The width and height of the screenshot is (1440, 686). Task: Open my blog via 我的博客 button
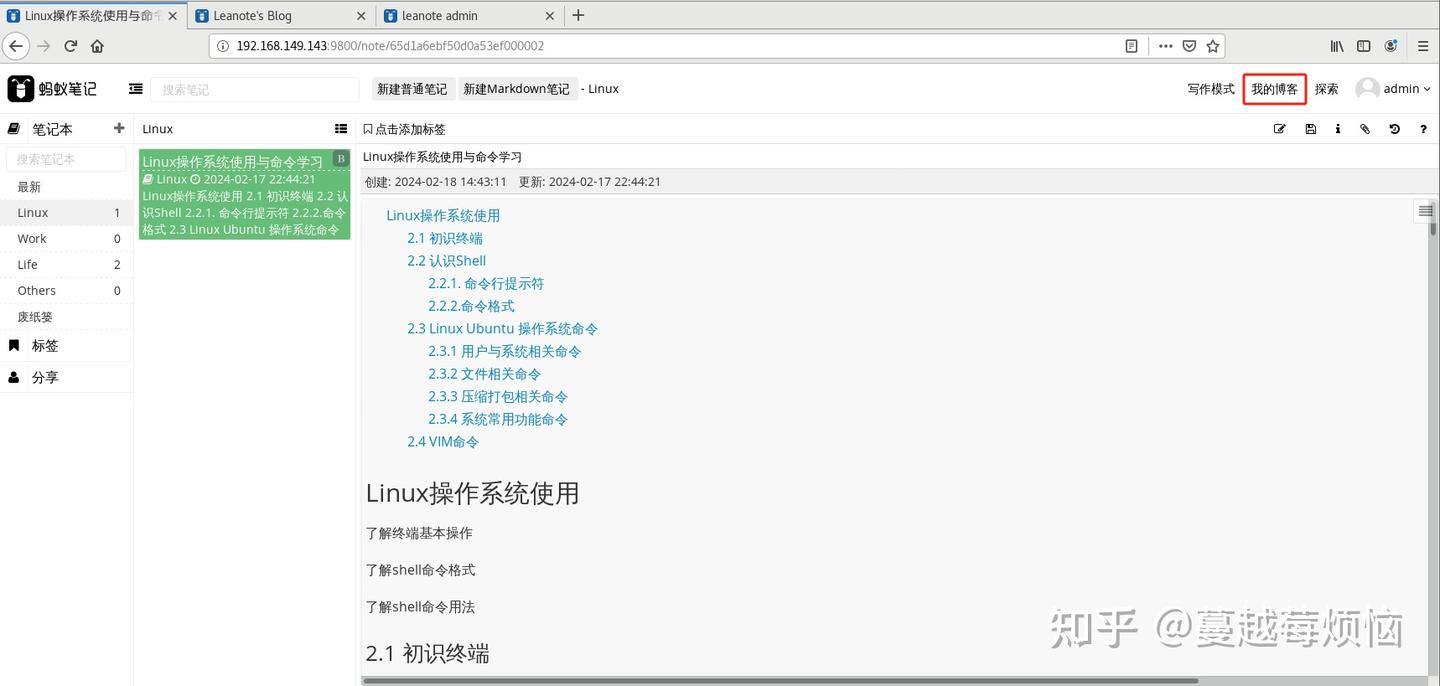[1274, 88]
